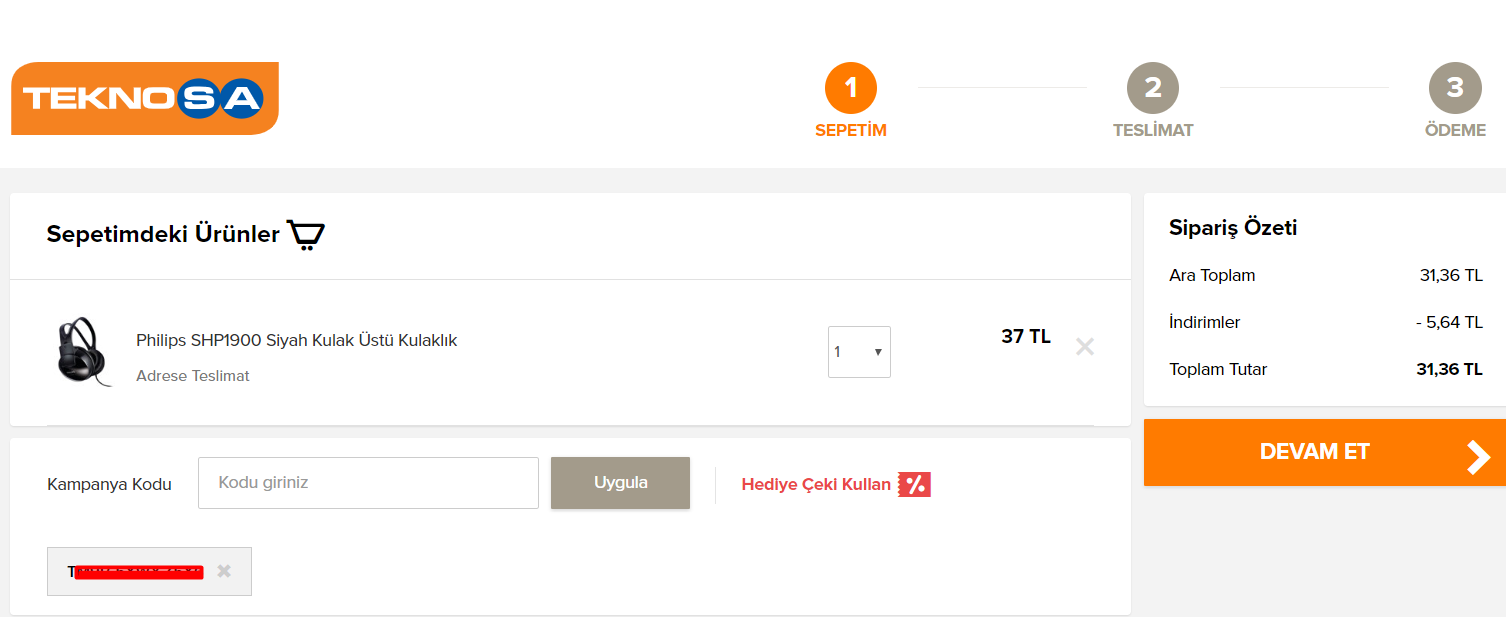Click the shopping cart icon beside Sepetimdeki Ürünler
This screenshot has width=1506, height=617.
point(306,235)
